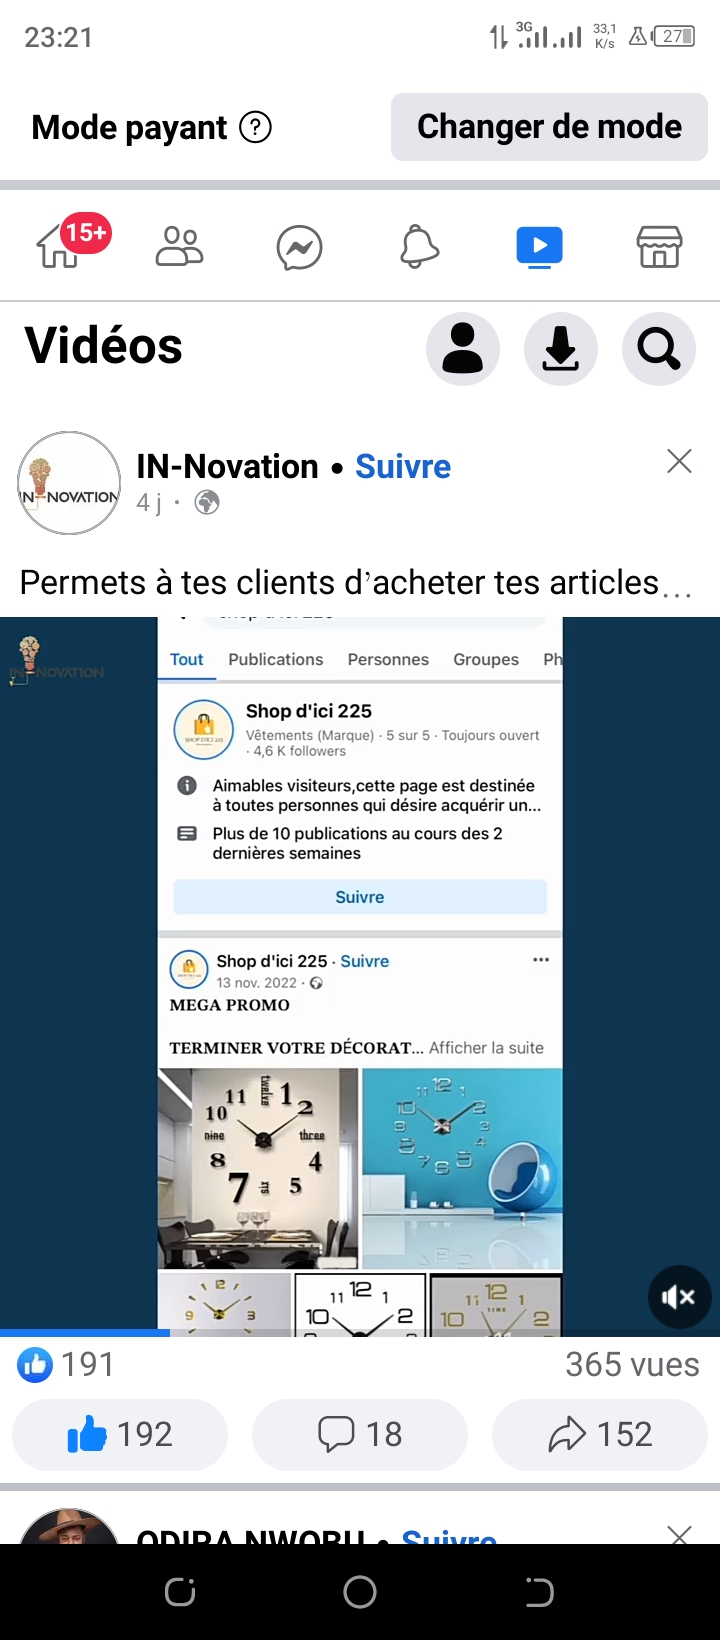
Task: Dismiss the IN-Novation video post
Action: point(679,461)
